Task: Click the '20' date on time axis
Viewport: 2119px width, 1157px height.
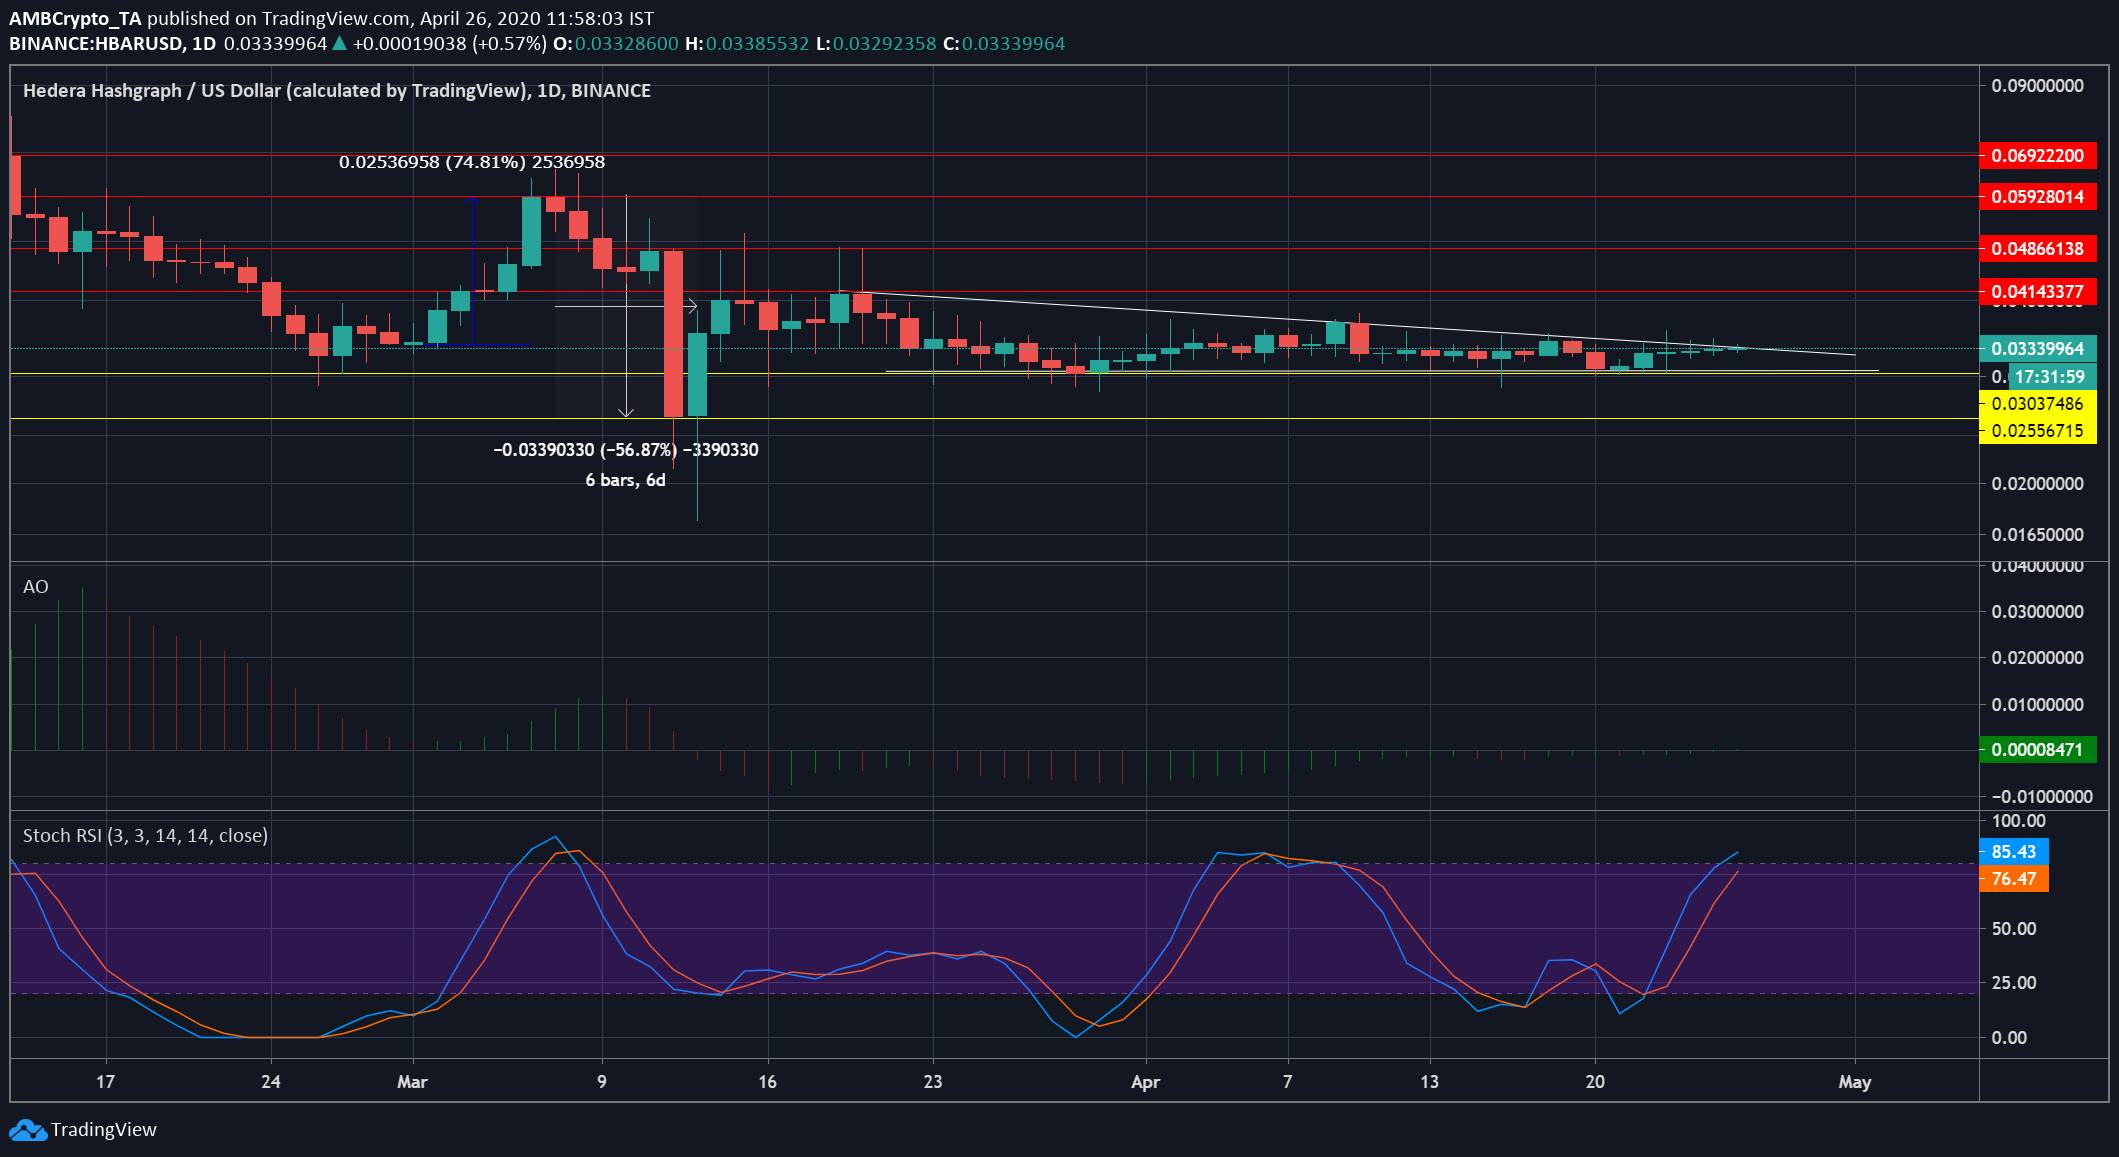Action: point(1595,1082)
